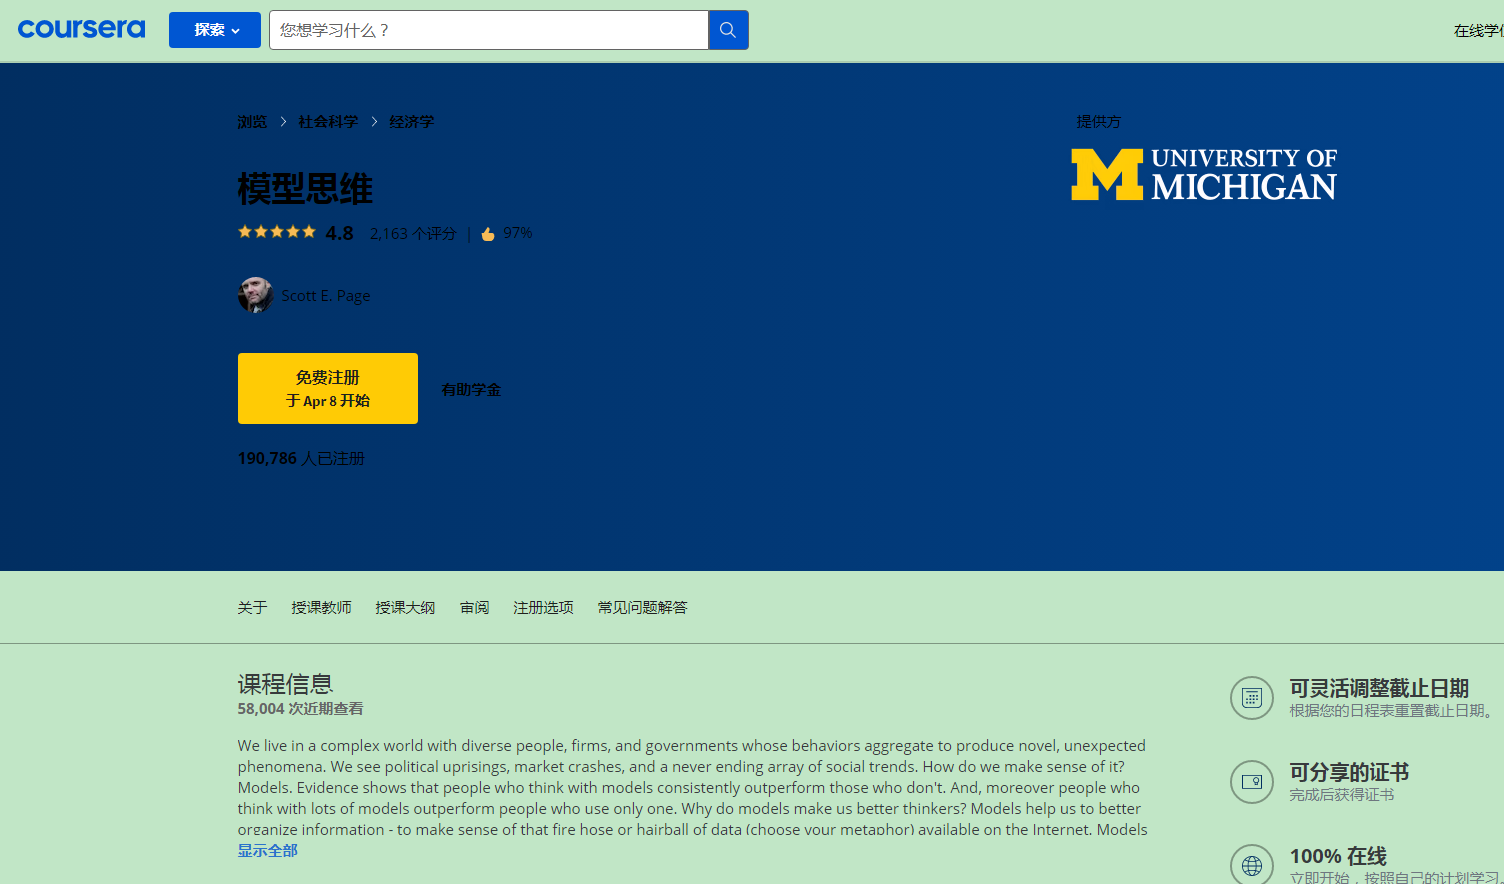Click the 完成后获得证书 subtitle text

point(1341,795)
